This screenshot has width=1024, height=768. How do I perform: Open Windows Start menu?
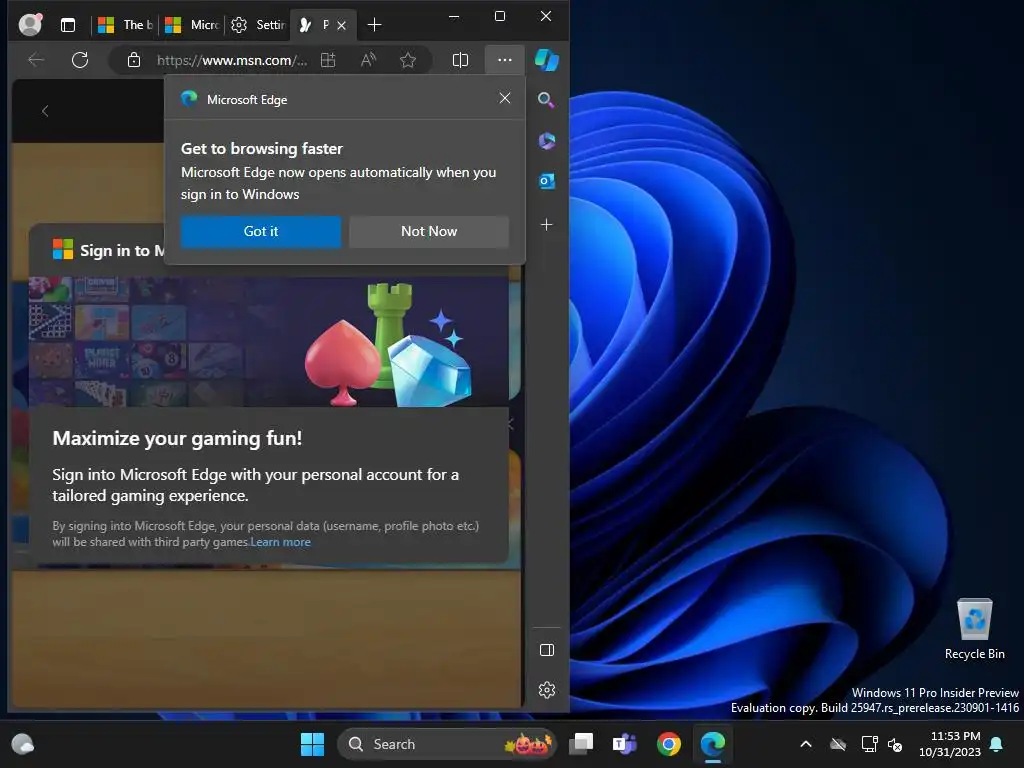(312, 744)
